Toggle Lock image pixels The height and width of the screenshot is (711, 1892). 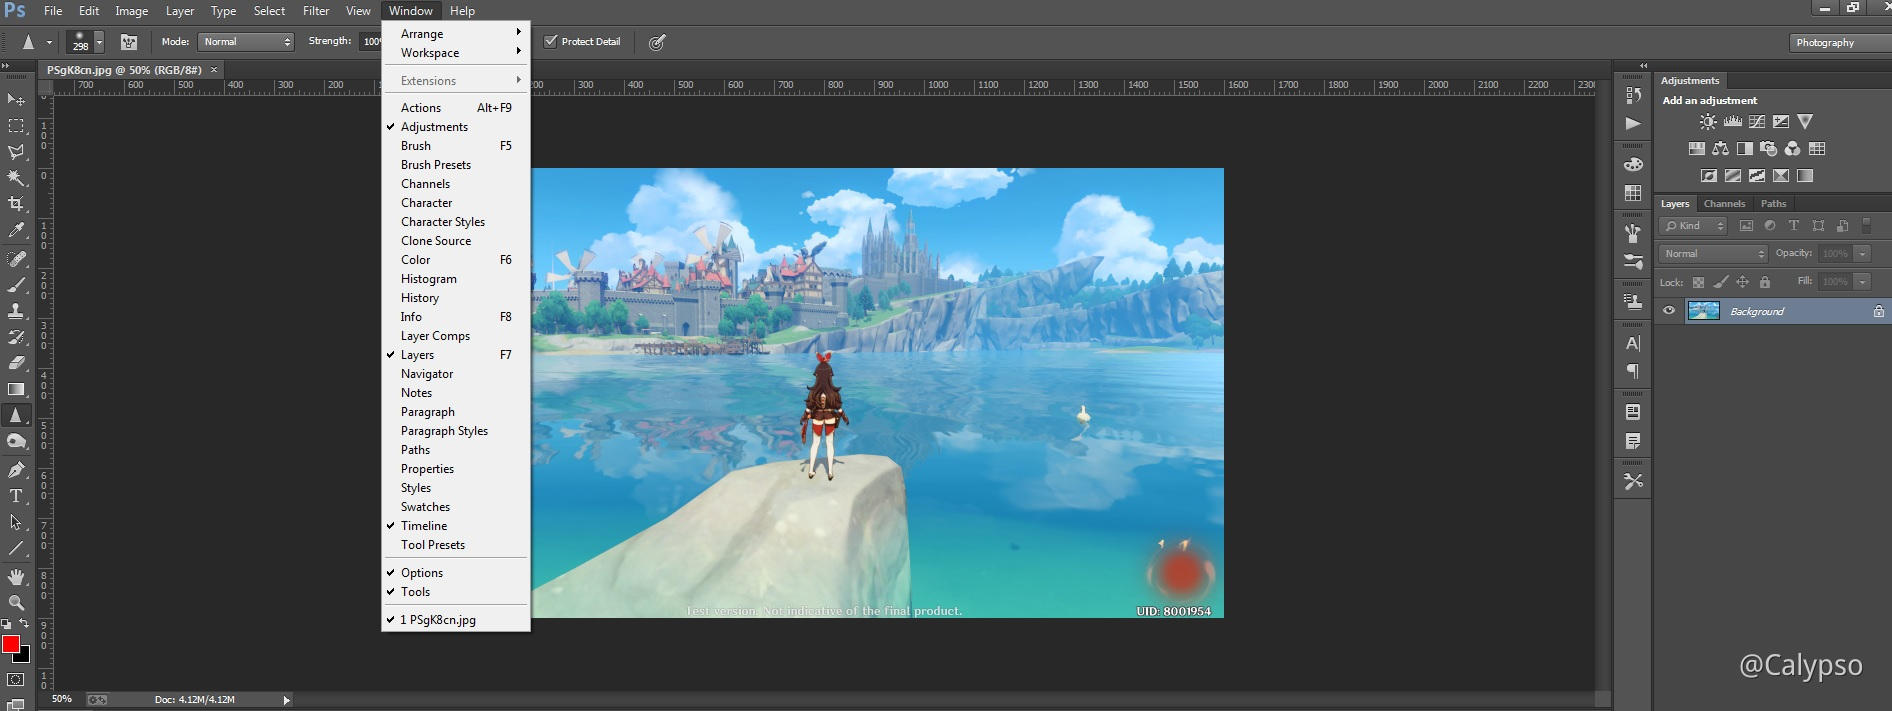click(1720, 282)
